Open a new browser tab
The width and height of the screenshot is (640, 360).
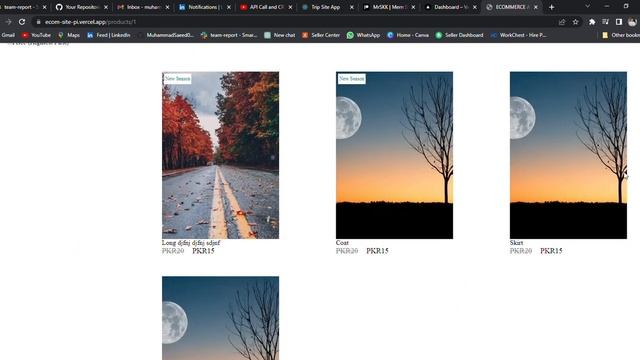(x=551, y=7)
